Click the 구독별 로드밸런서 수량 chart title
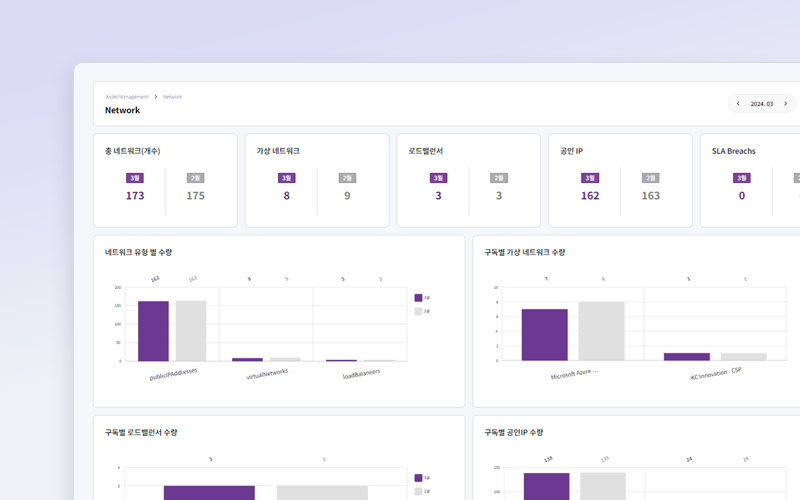 [141, 432]
